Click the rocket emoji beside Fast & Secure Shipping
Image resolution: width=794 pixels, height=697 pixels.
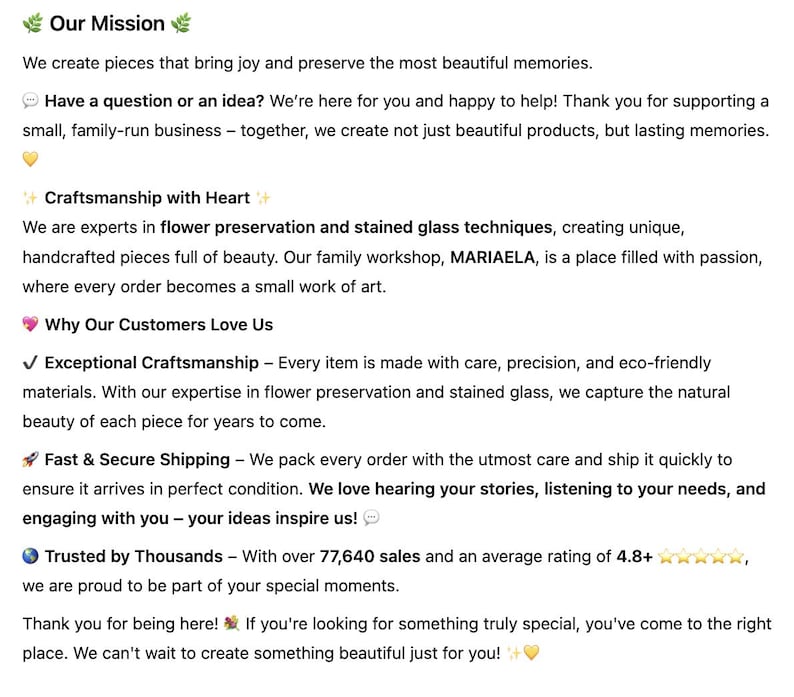(30, 460)
